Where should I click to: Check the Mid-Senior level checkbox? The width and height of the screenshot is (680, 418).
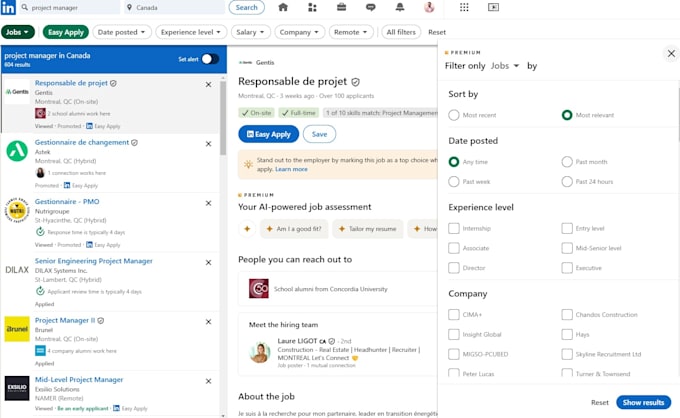[x=567, y=248]
